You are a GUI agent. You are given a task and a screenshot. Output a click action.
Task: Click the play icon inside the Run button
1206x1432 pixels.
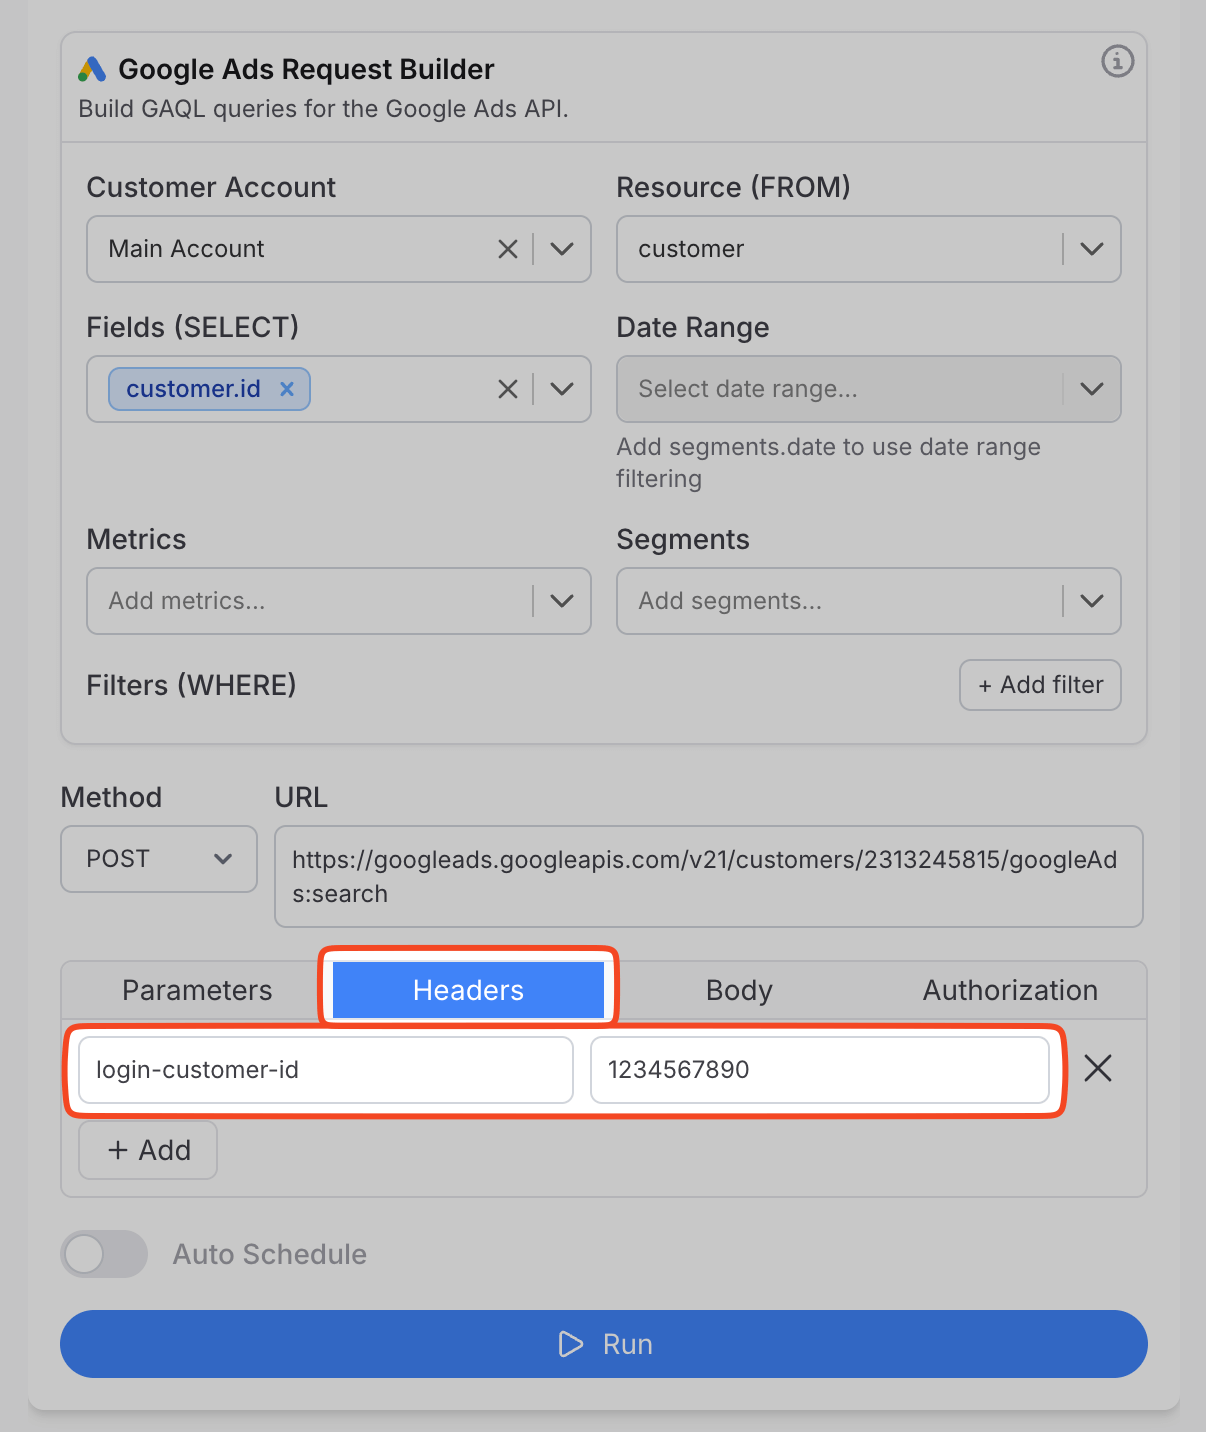pyautogui.click(x=571, y=1344)
